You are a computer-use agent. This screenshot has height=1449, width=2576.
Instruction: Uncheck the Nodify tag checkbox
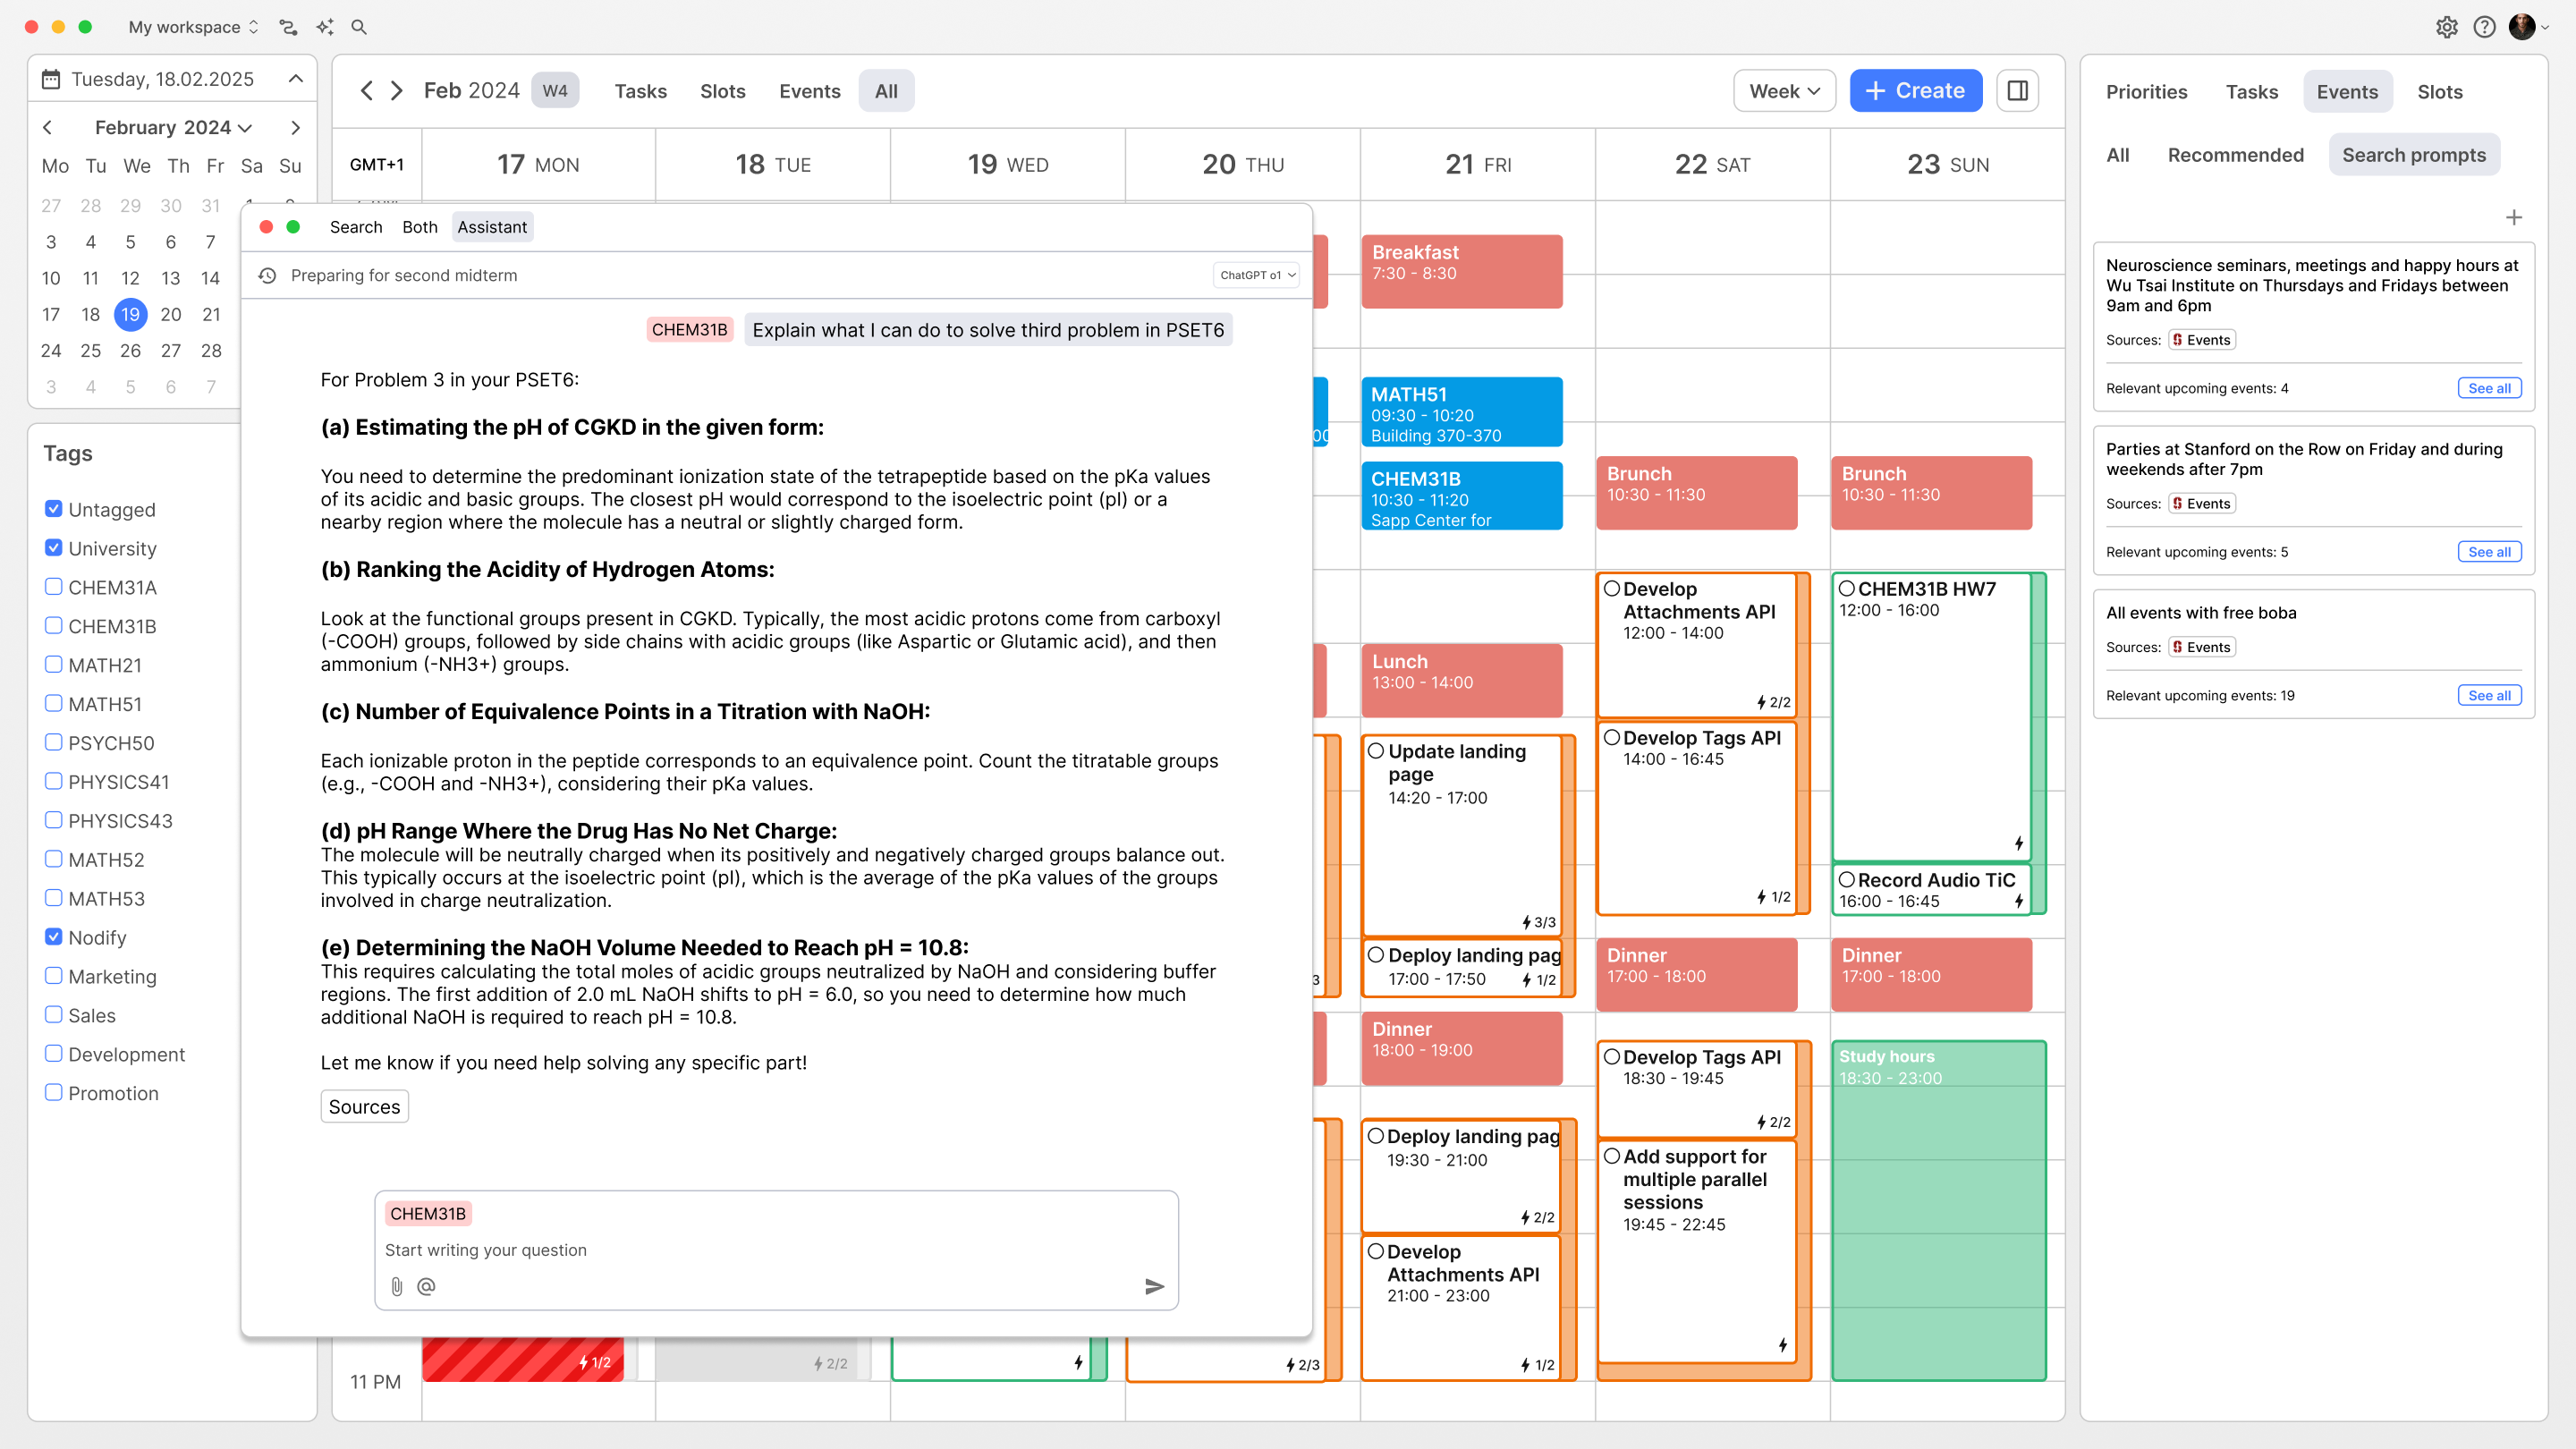pos(54,937)
